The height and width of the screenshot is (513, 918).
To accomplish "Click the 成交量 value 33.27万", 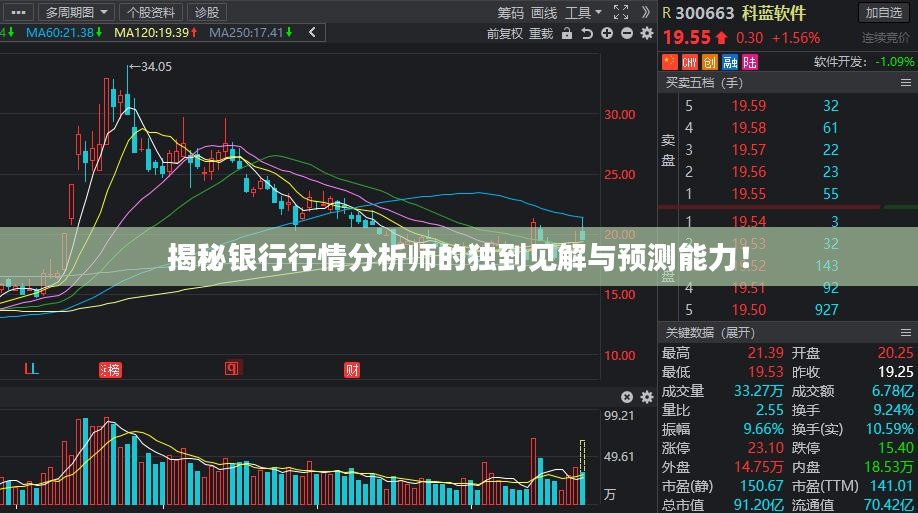I will pos(759,391).
